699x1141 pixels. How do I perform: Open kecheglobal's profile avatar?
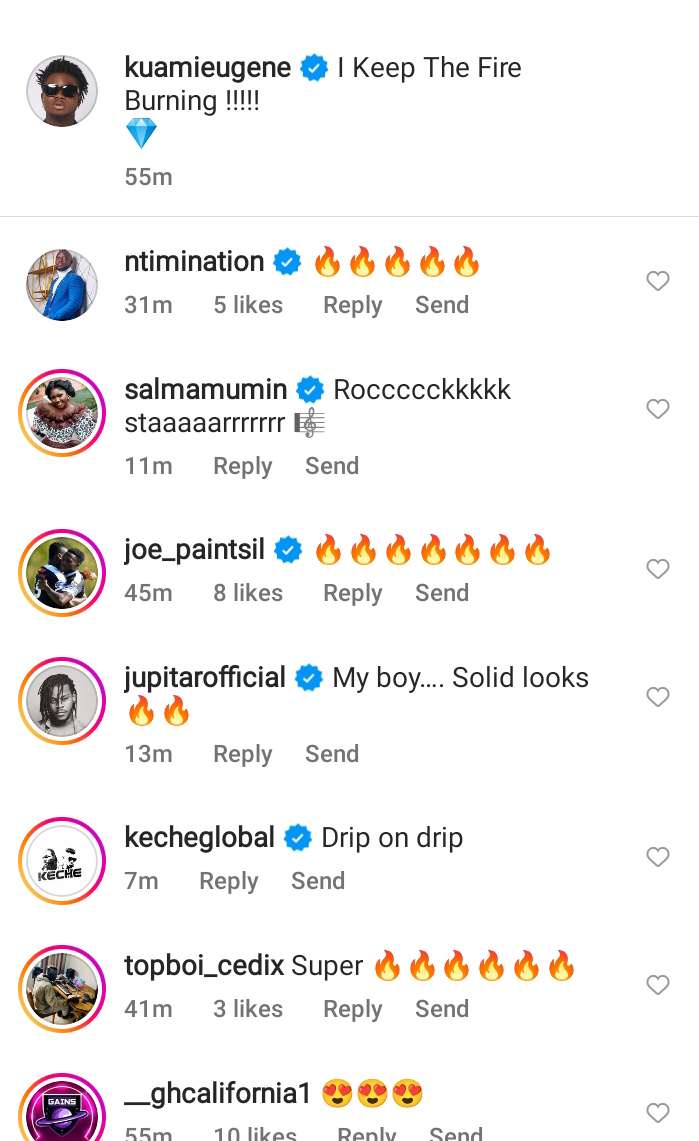62,861
